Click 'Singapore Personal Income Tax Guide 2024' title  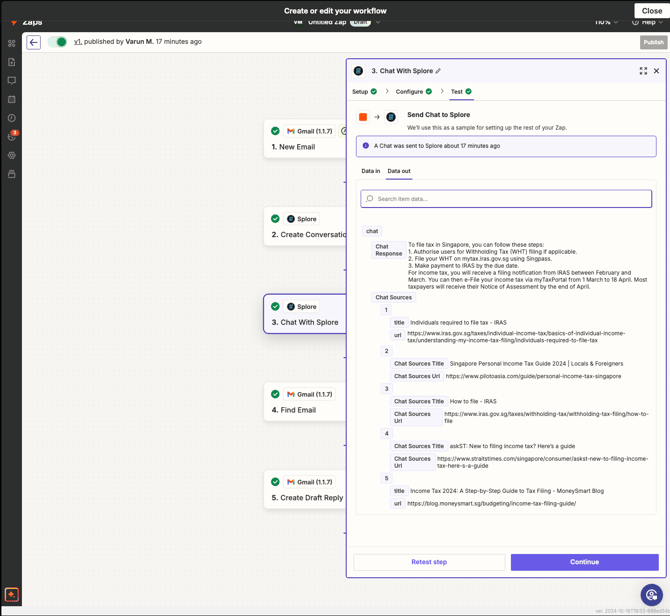[536, 364]
